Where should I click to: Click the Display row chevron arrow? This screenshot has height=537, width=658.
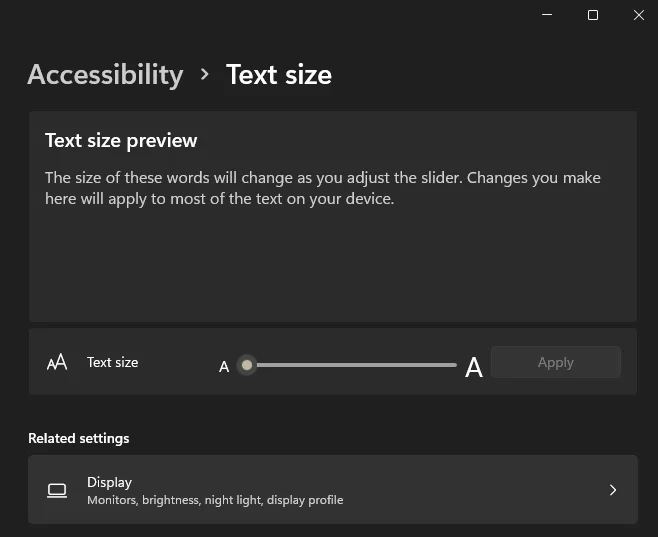(x=613, y=490)
